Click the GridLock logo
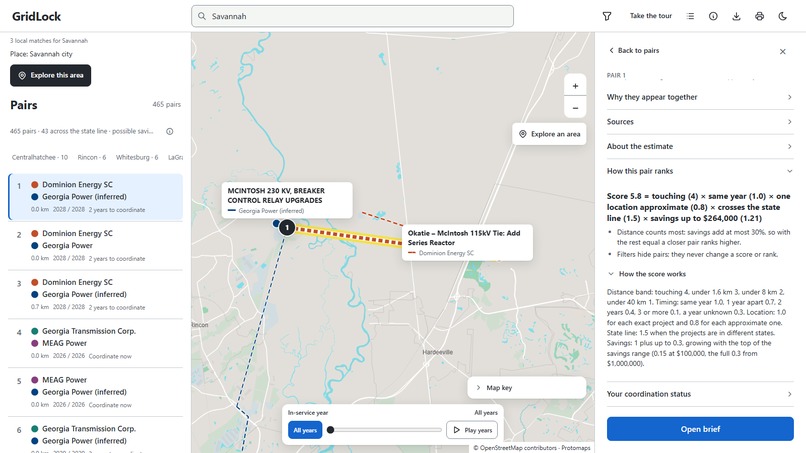 tap(36, 16)
